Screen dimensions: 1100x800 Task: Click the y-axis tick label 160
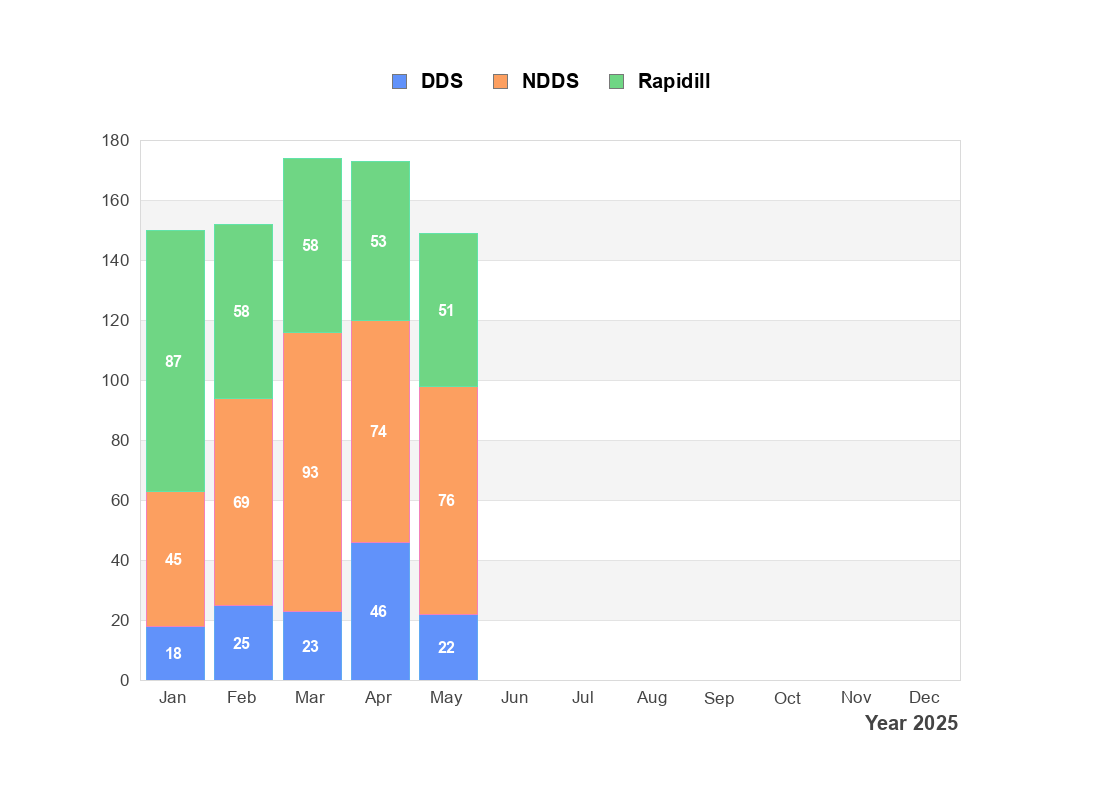(116, 200)
